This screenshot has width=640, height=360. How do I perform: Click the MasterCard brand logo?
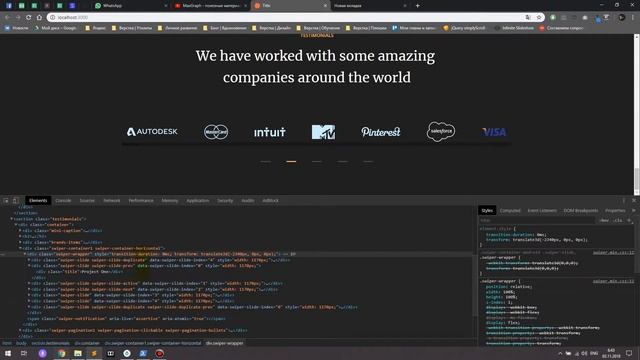216,132
